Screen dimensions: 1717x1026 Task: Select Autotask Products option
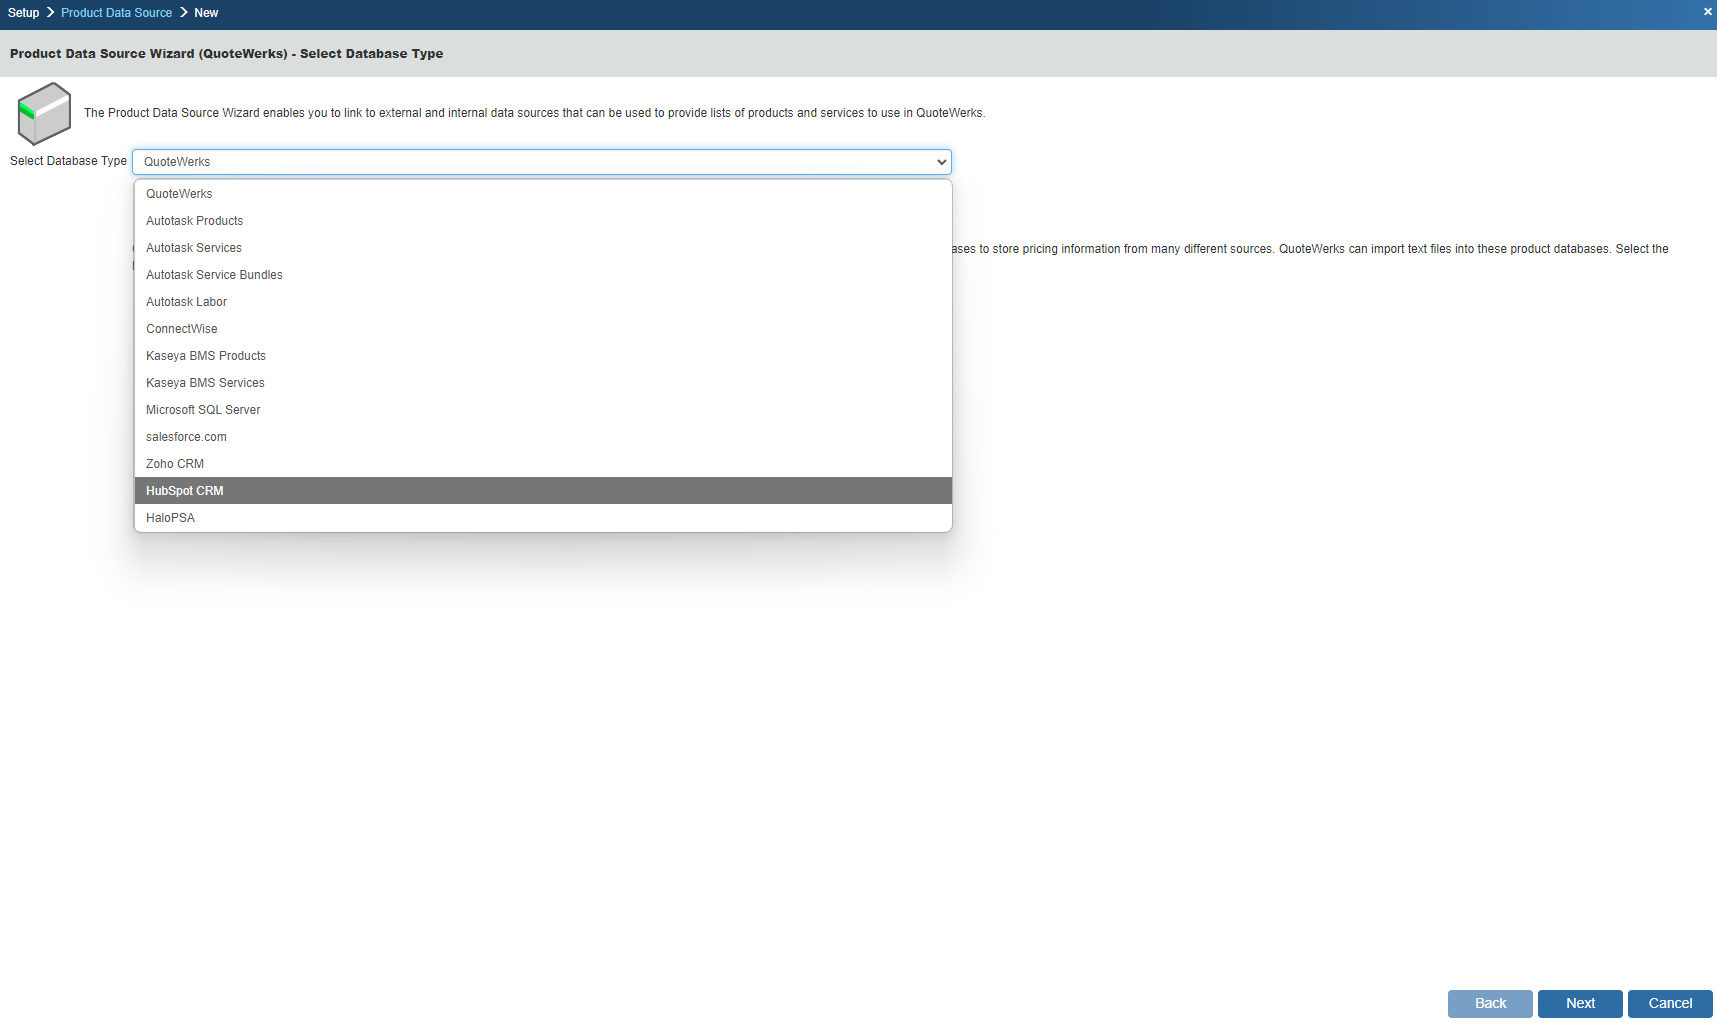(194, 221)
